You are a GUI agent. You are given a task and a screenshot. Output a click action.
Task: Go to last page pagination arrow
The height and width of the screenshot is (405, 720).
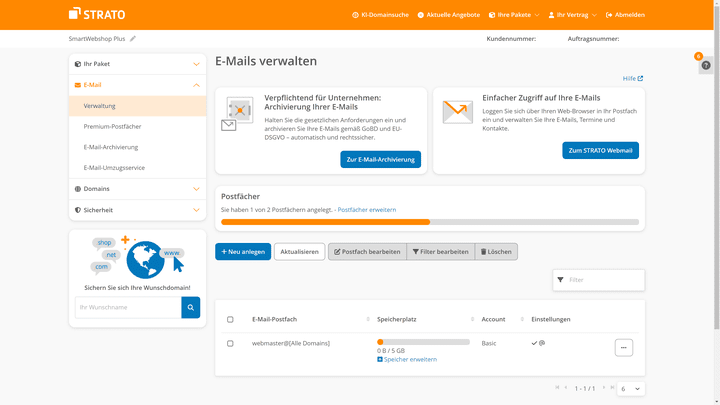pyautogui.click(x=612, y=388)
